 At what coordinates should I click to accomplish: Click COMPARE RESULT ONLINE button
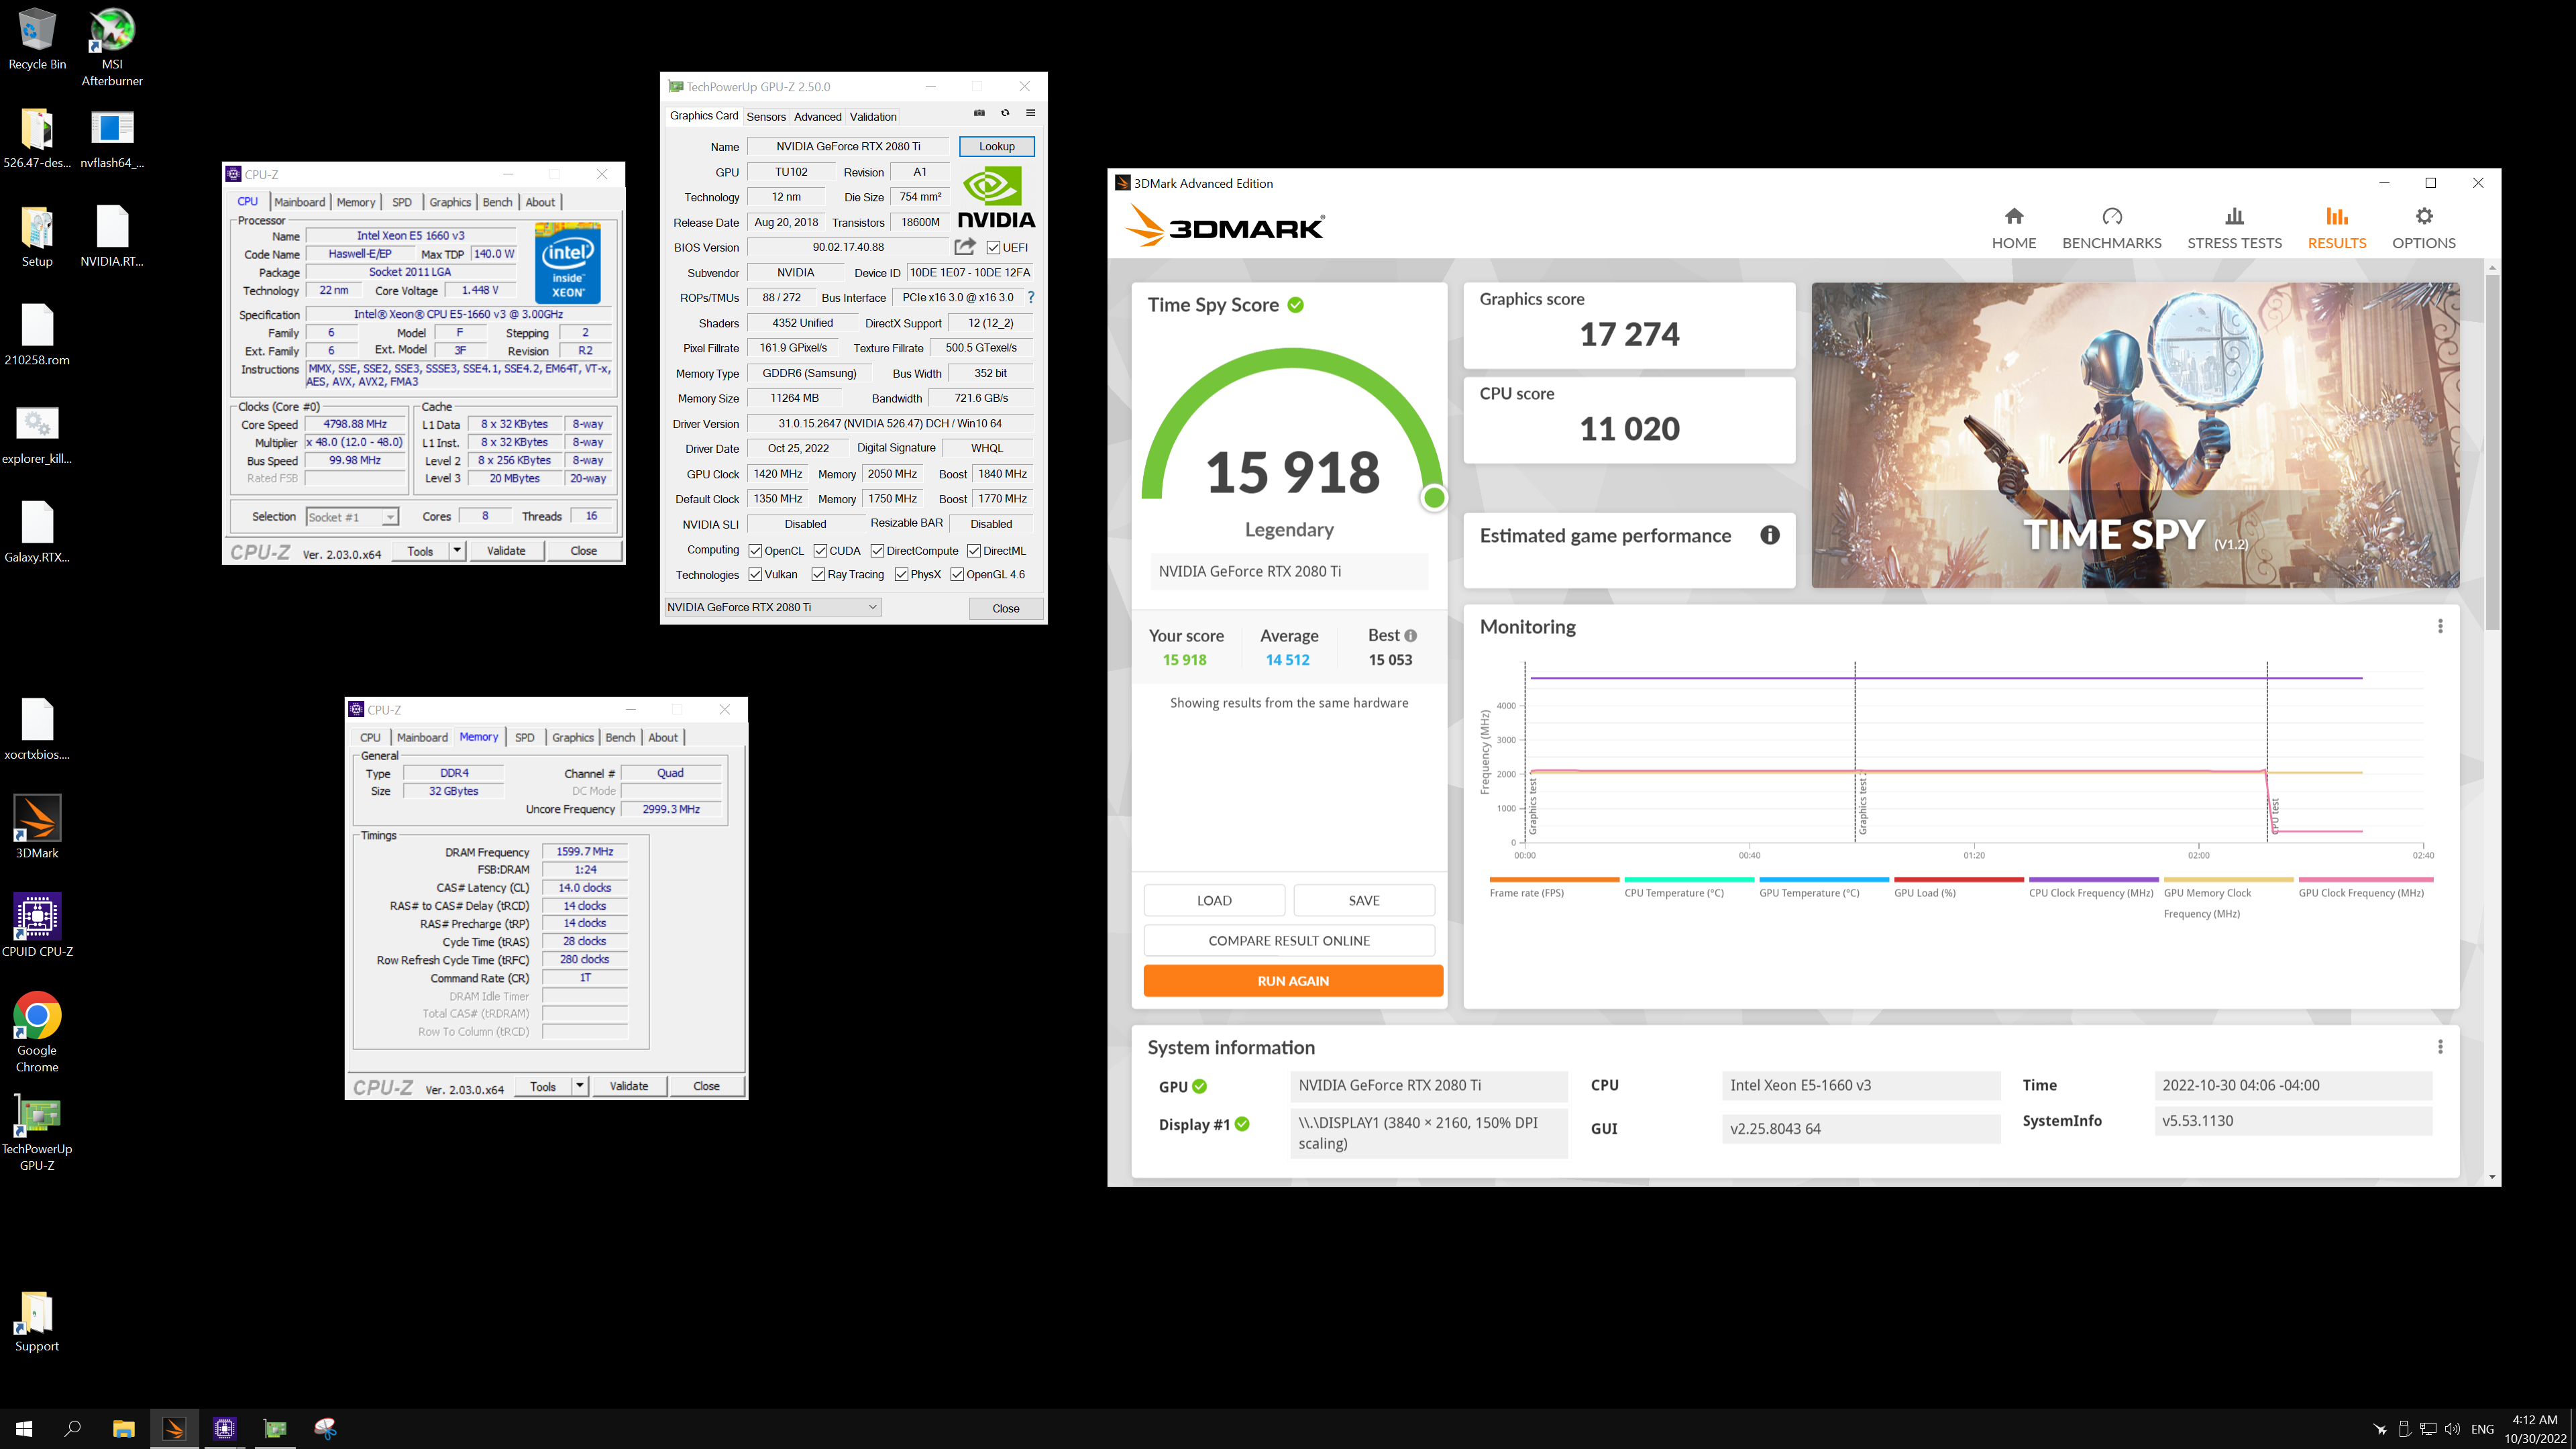1289,940
